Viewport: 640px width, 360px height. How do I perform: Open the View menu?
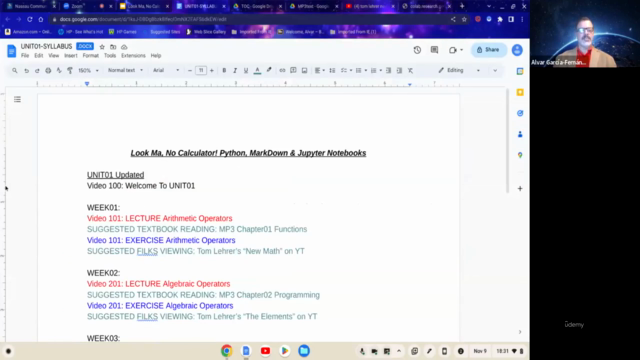click(53, 56)
